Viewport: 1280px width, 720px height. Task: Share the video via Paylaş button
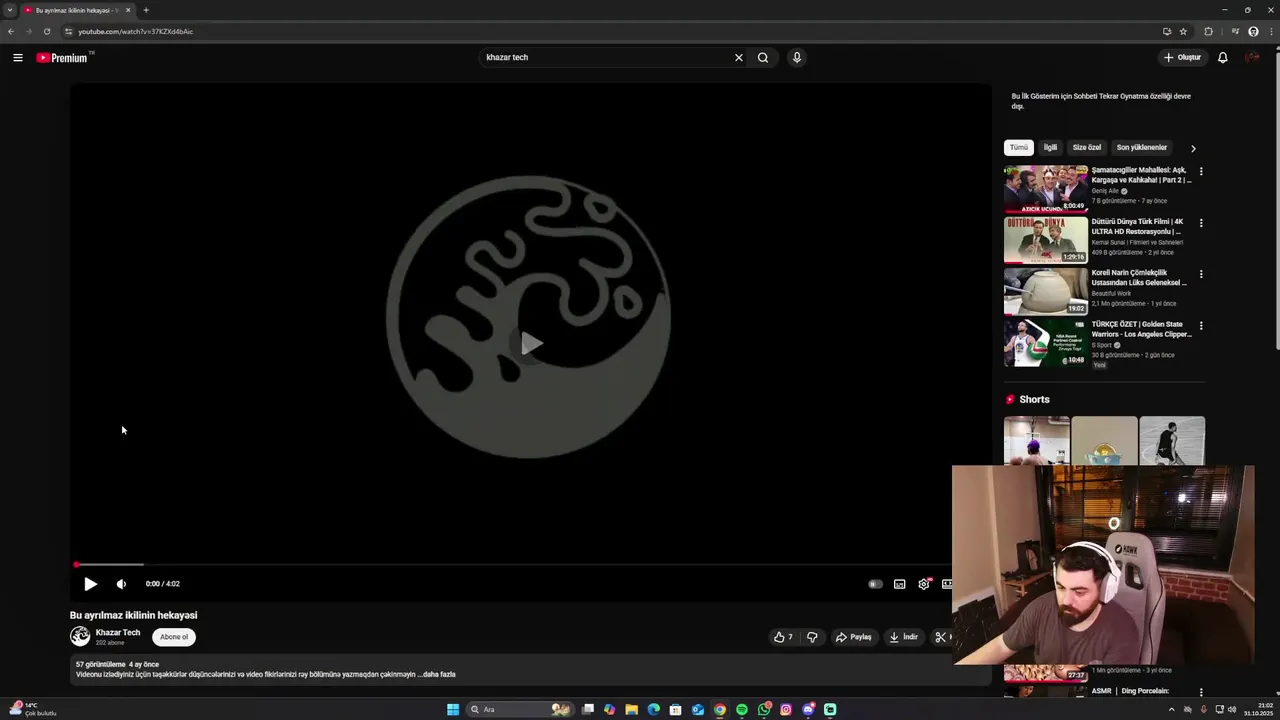(854, 637)
